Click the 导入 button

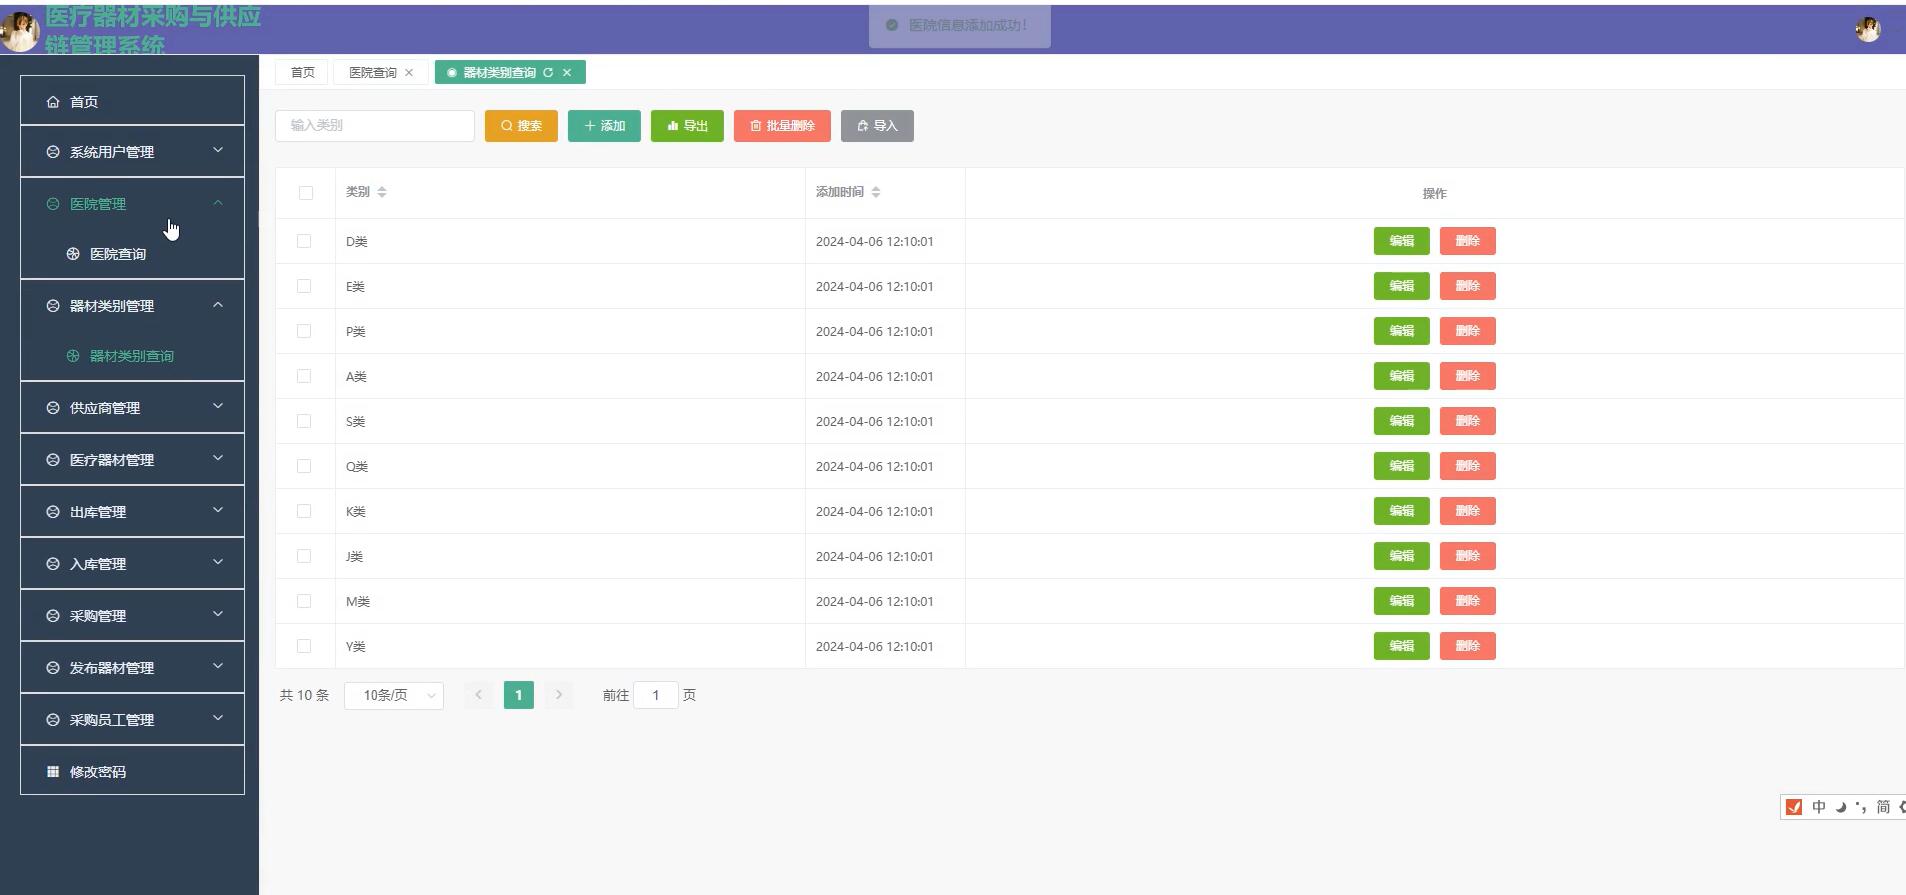tap(877, 126)
